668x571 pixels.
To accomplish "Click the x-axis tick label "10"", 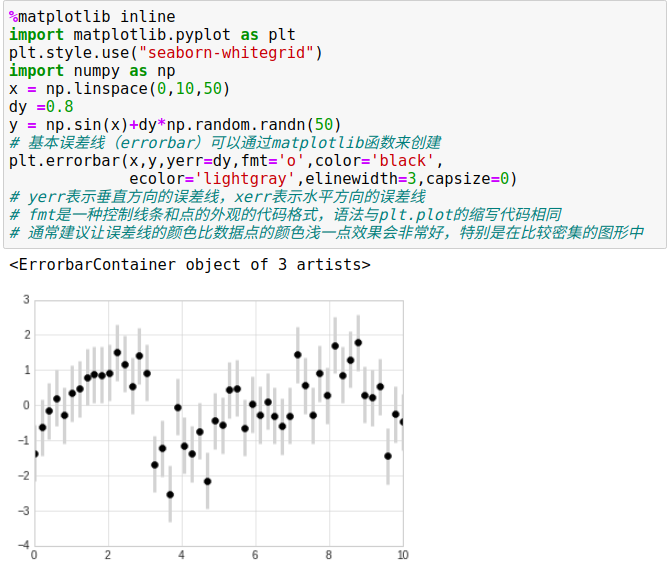I will (x=403, y=555).
